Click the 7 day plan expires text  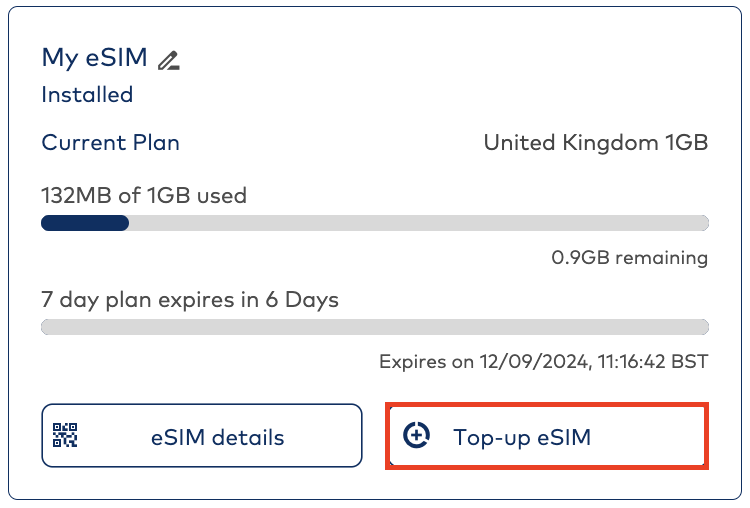(x=190, y=299)
